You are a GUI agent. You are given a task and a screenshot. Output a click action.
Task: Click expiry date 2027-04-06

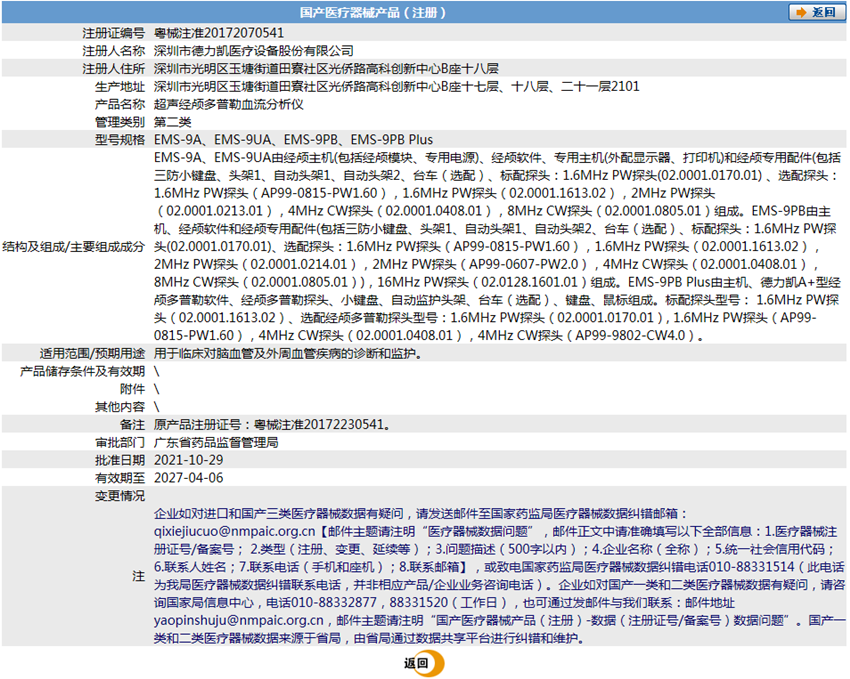(189, 478)
